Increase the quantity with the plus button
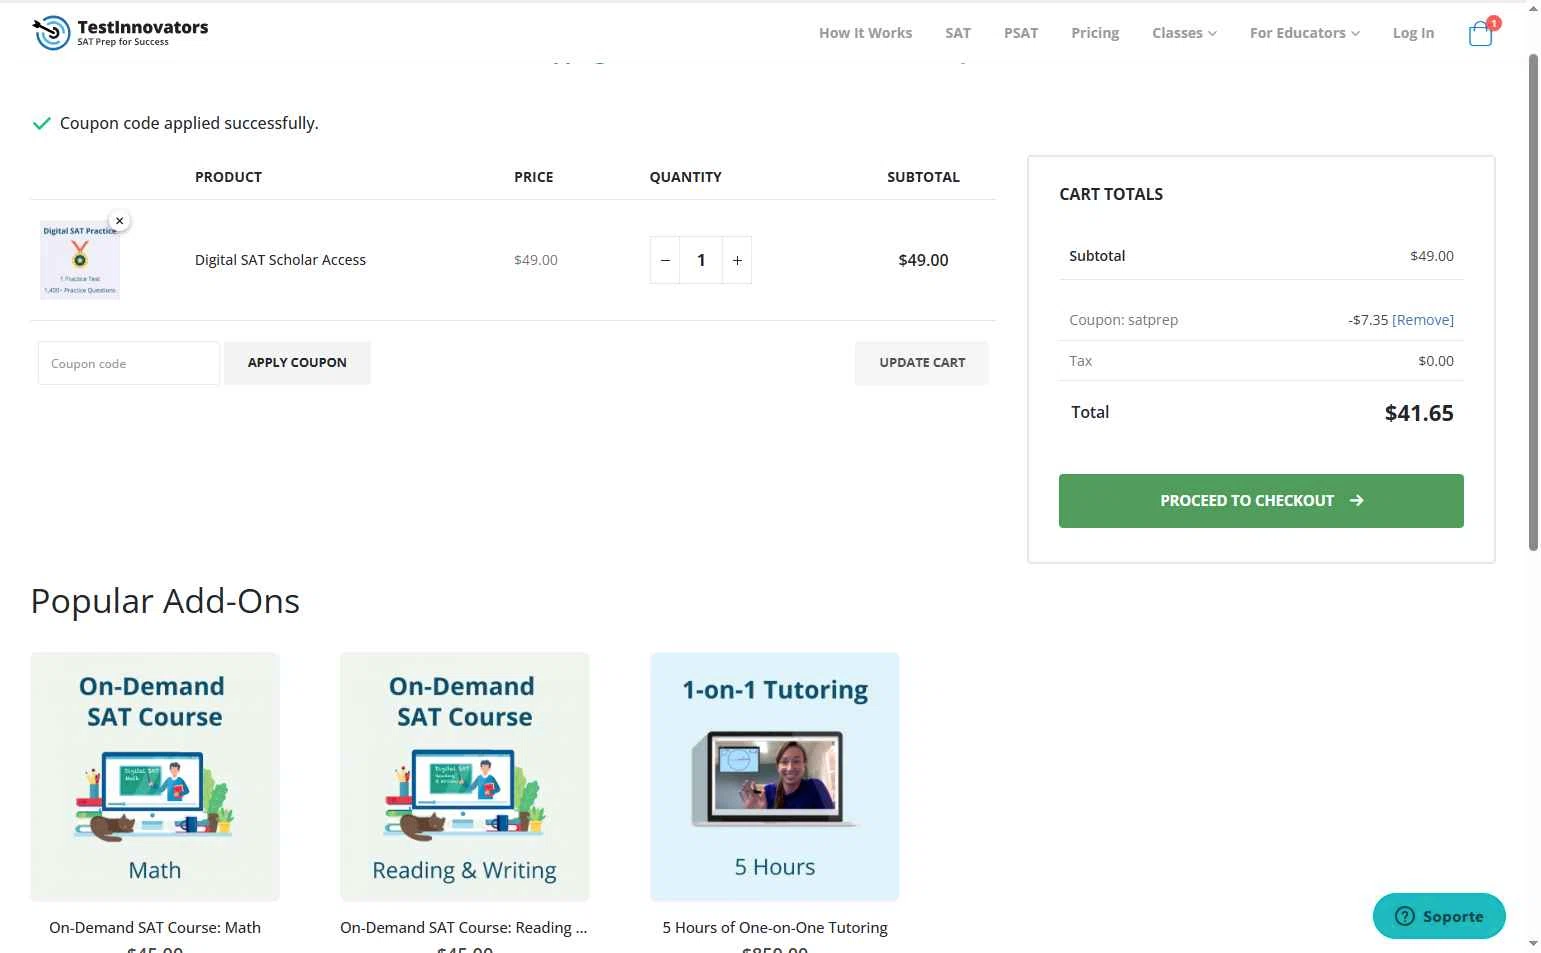The width and height of the screenshot is (1541, 953). pyautogui.click(x=737, y=260)
